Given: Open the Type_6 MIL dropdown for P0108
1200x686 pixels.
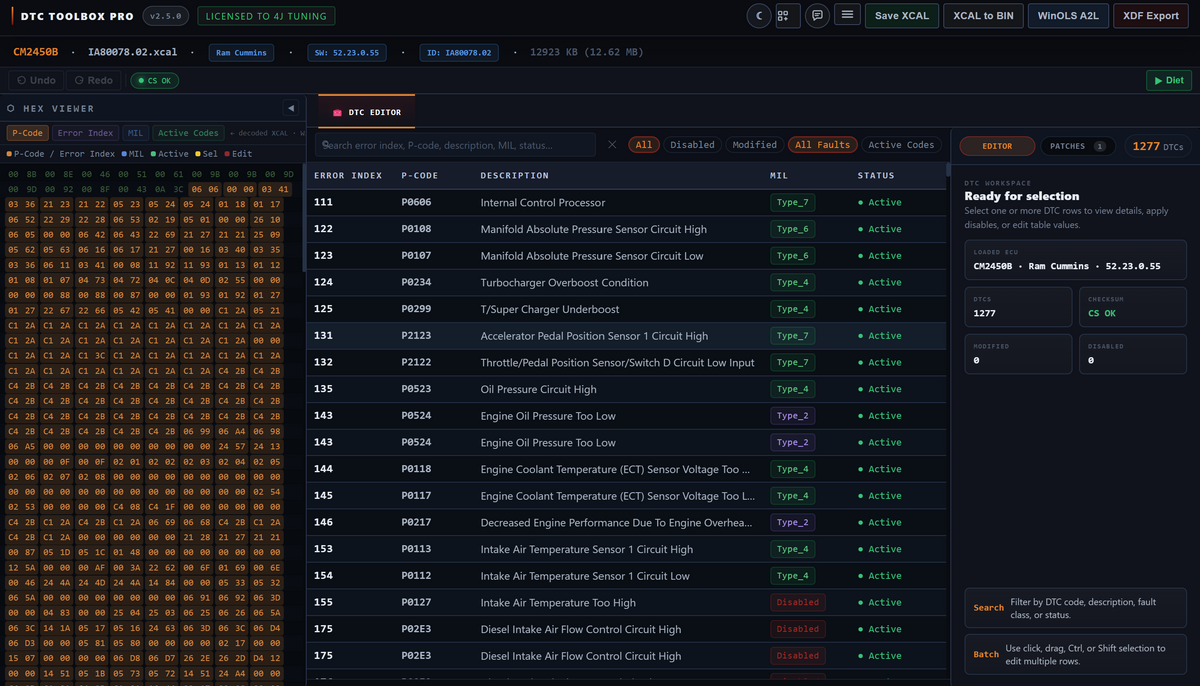Looking at the screenshot, I should coord(792,229).
